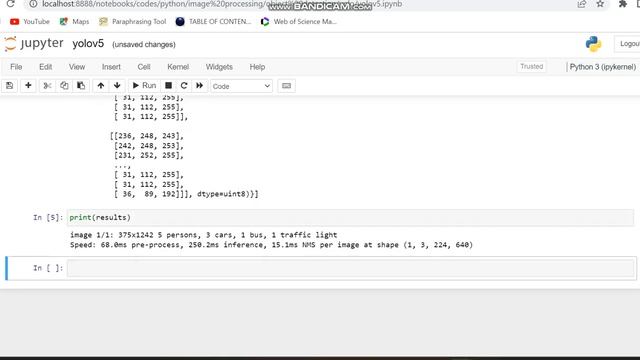Click the Trusted notebook indicator
Screen dimensions: 640x360
pyautogui.click(x=531, y=67)
